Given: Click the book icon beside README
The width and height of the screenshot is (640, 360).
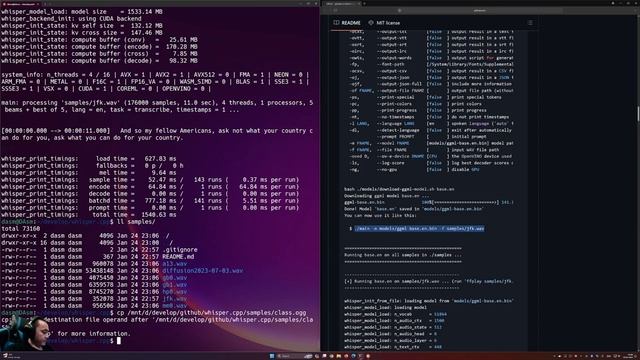Looking at the screenshot, I should tap(336, 23).
